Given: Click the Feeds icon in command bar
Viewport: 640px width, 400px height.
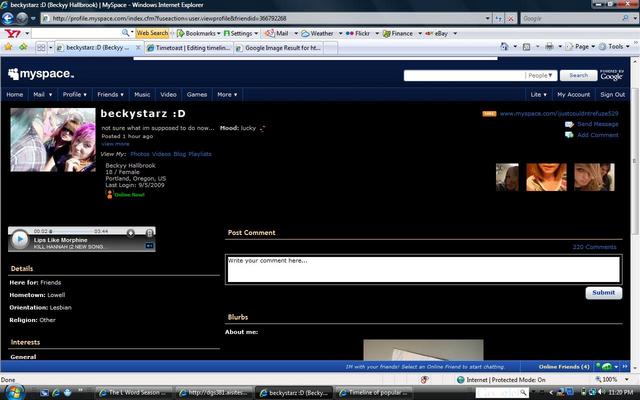Looking at the screenshot, I should 527,47.
